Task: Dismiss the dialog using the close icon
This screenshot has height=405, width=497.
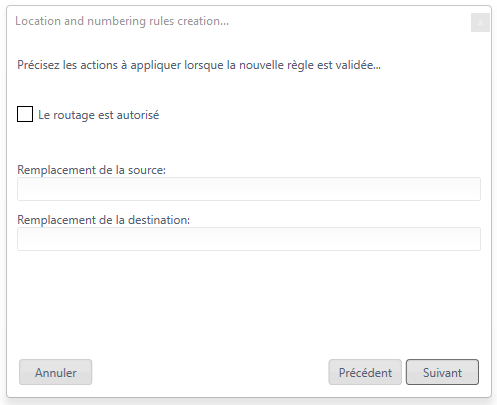Action: [480, 23]
